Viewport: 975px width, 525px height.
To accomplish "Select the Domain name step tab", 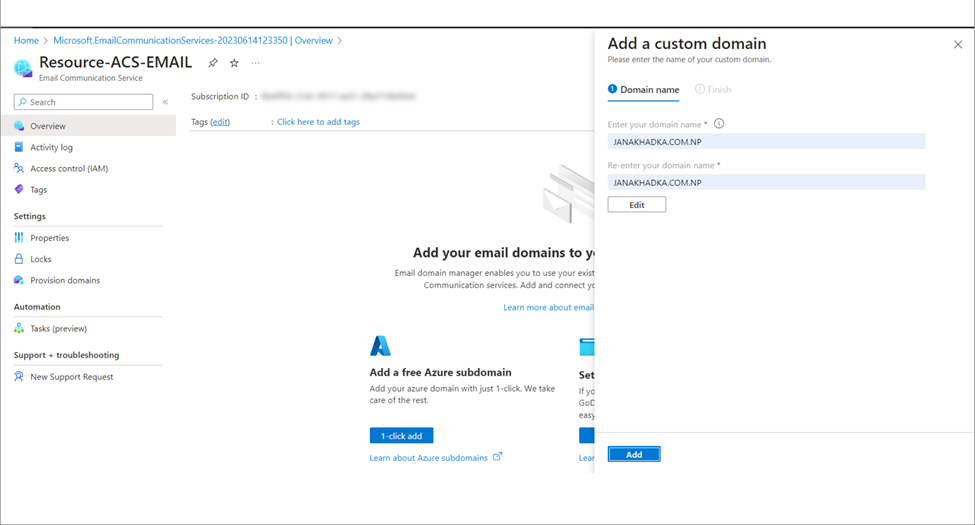I will click(644, 90).
